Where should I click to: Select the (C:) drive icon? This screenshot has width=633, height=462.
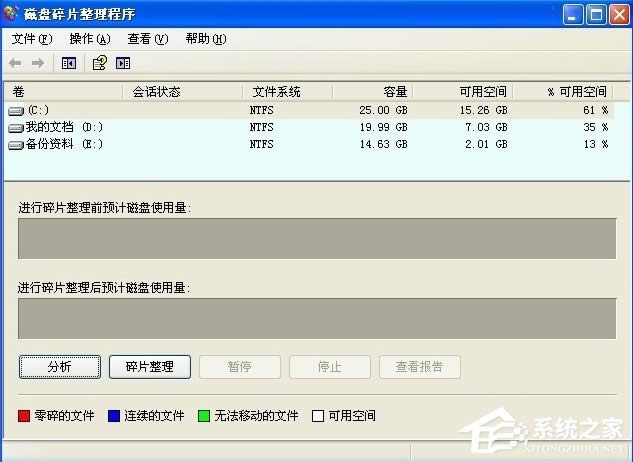click(x=16, y=110)
